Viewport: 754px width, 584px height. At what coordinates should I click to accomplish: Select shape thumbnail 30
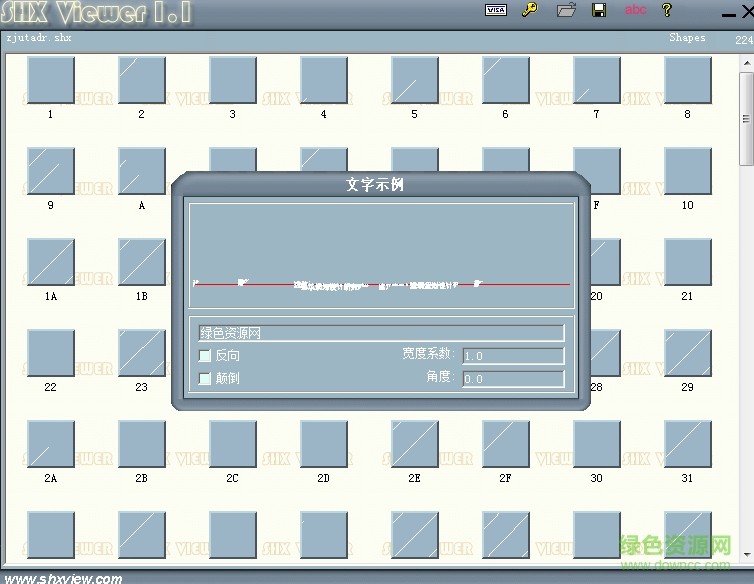pyautogui.click(x=596, y=444)
